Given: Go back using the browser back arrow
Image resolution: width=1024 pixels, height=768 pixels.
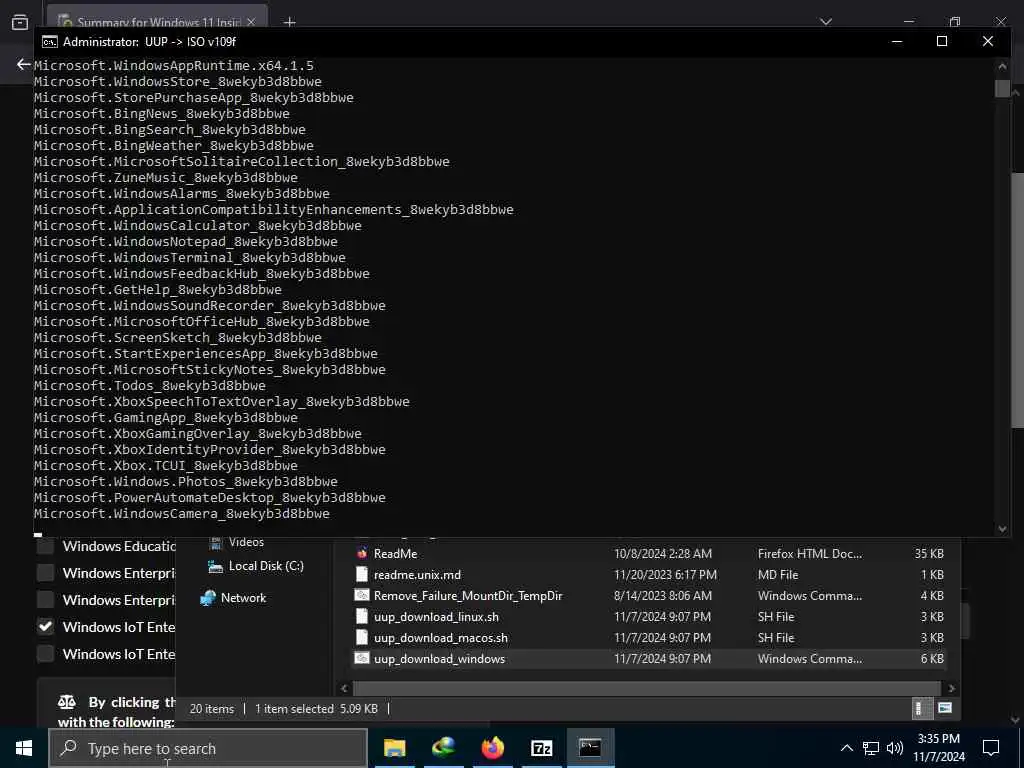Looking at the screenshot, I should 24,64.
